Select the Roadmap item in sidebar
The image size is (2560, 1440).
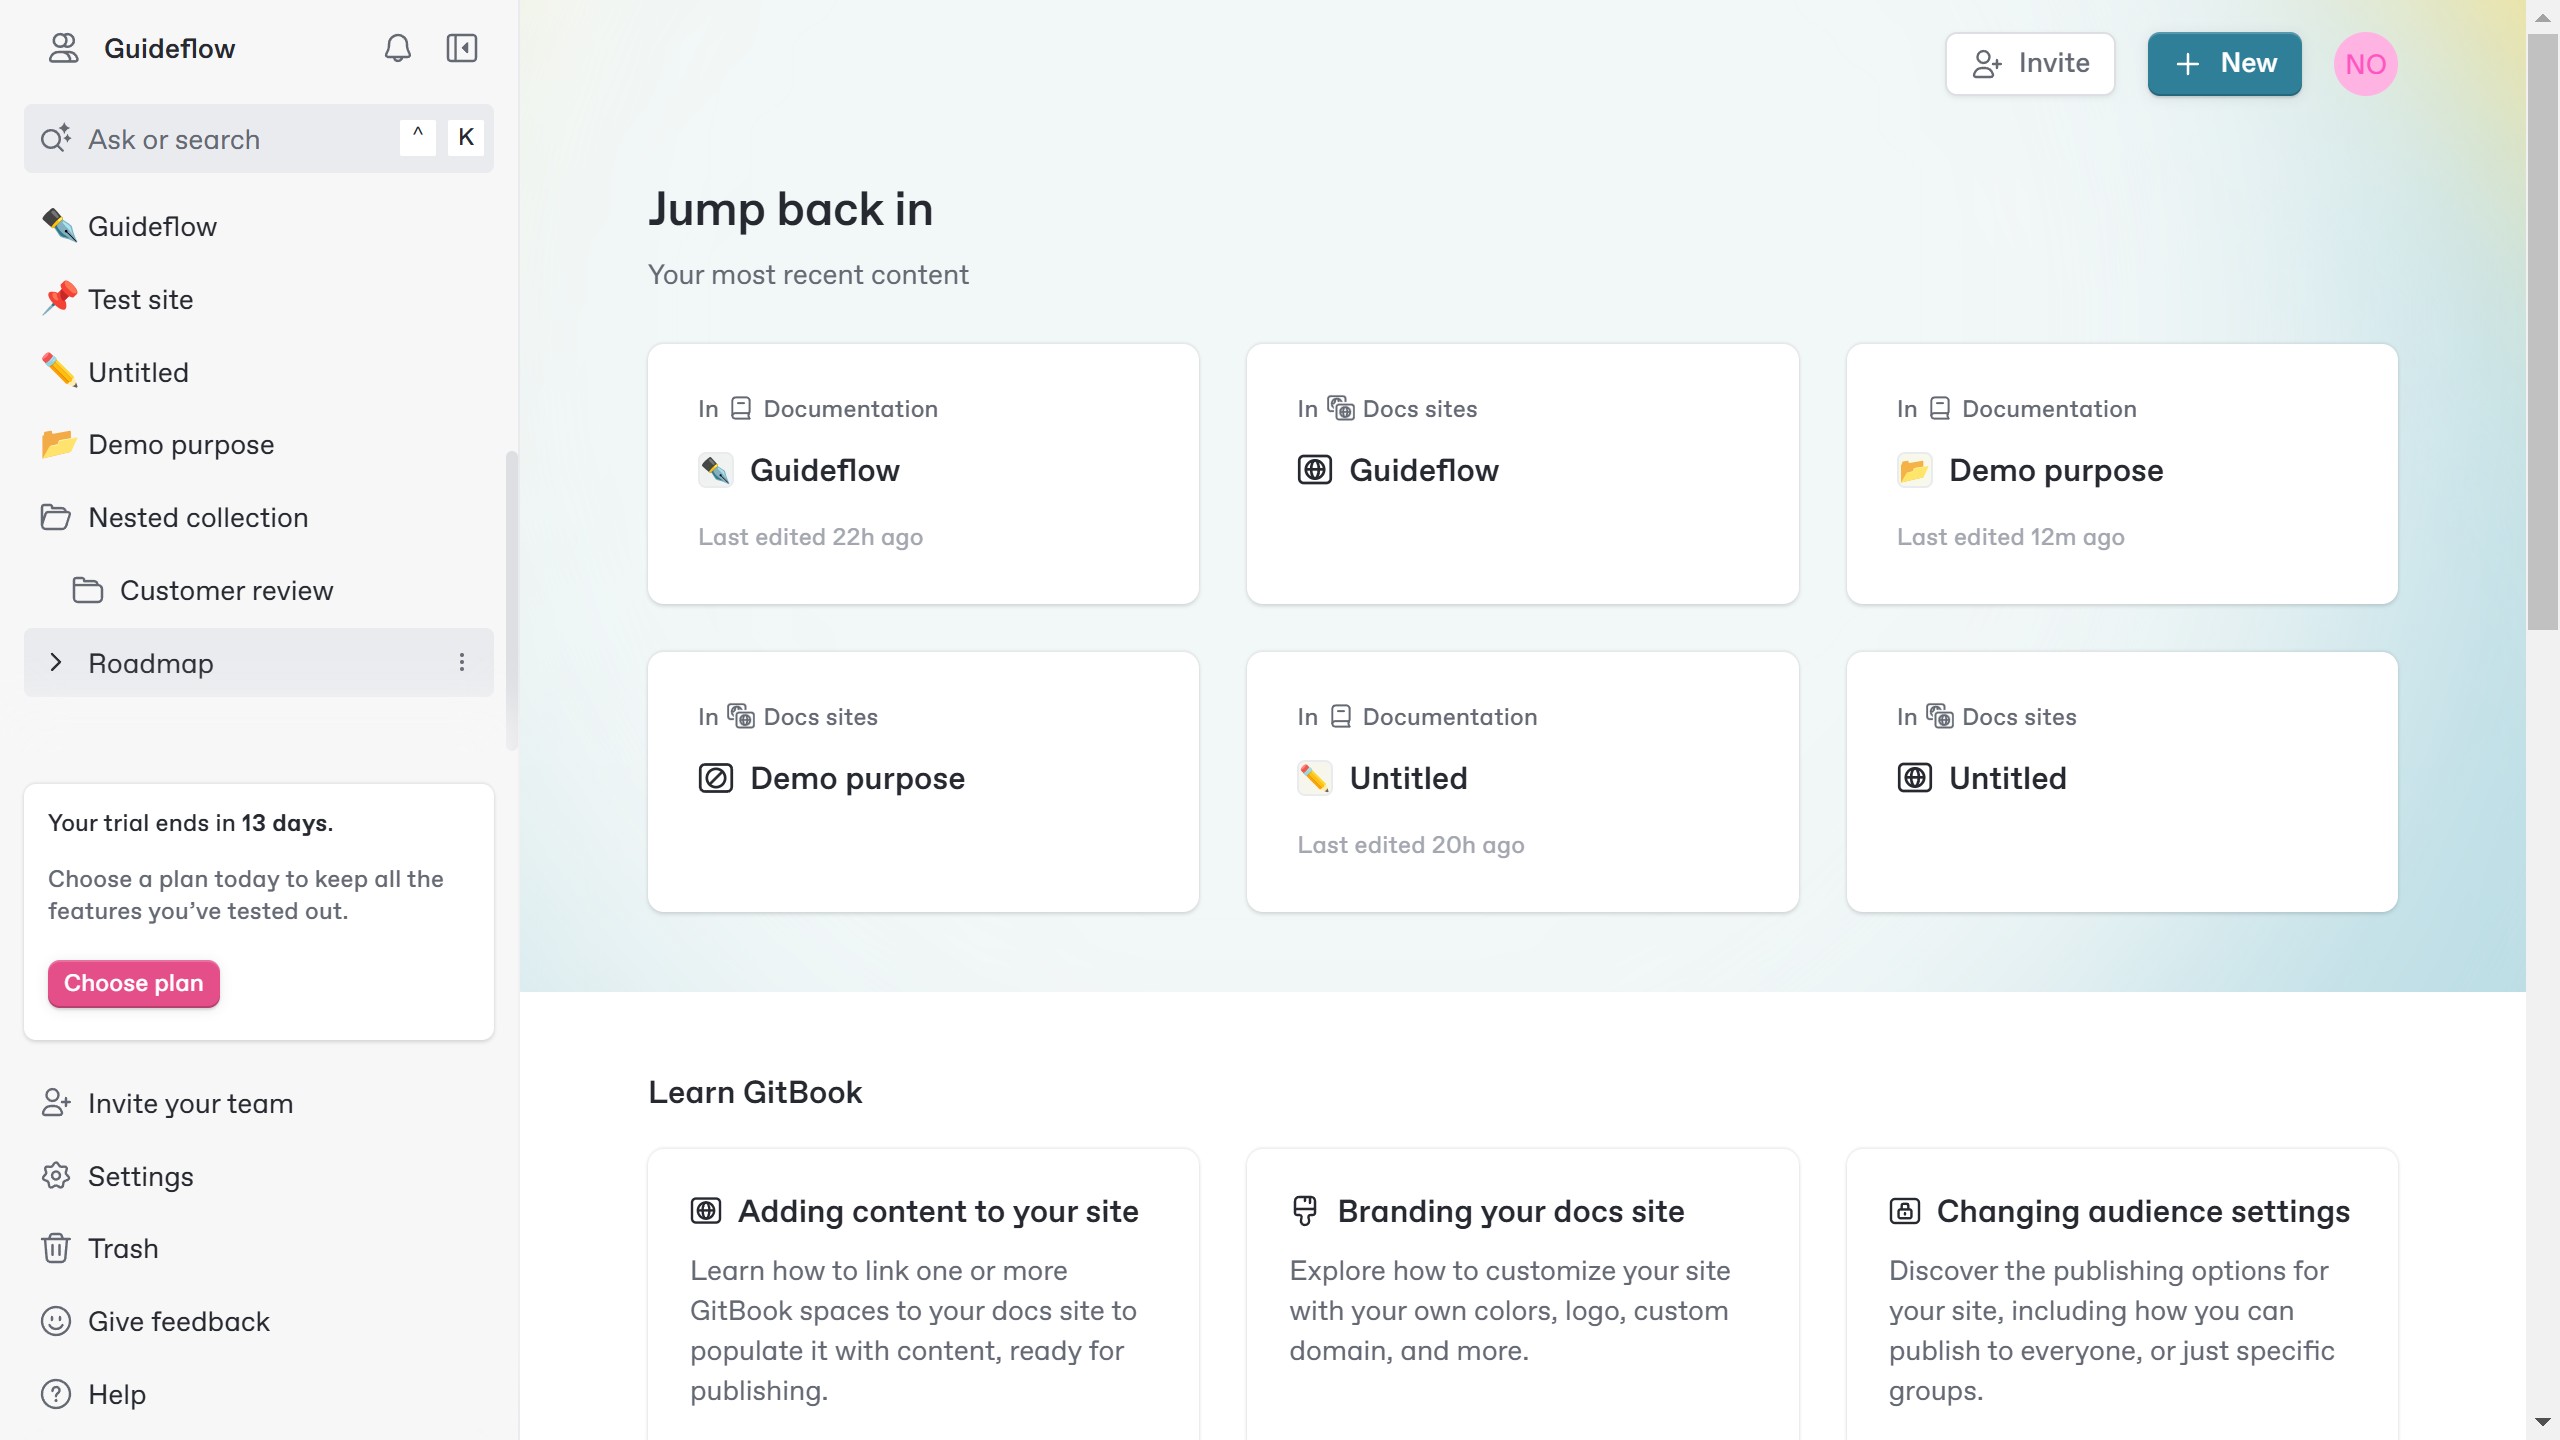tap(259, 662)
